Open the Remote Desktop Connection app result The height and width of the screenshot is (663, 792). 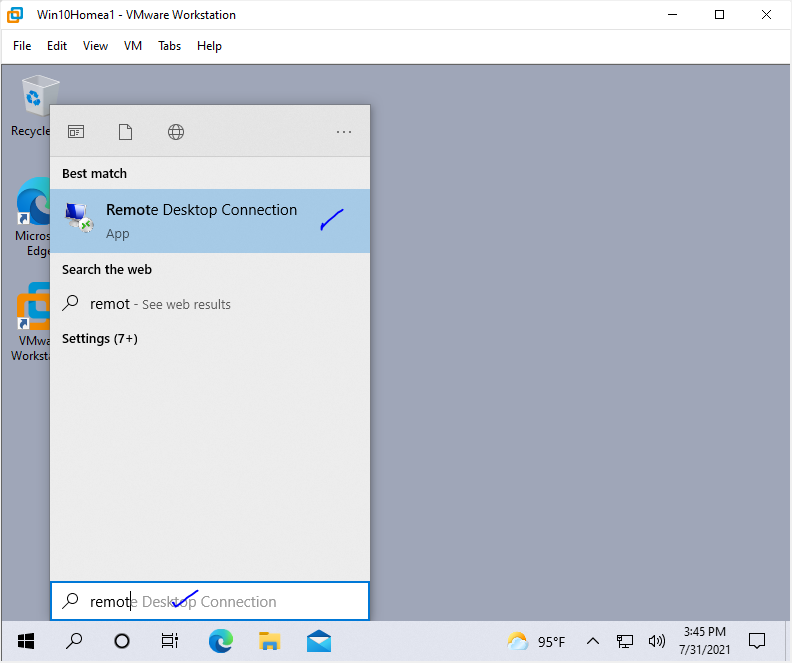coord(210,221)
